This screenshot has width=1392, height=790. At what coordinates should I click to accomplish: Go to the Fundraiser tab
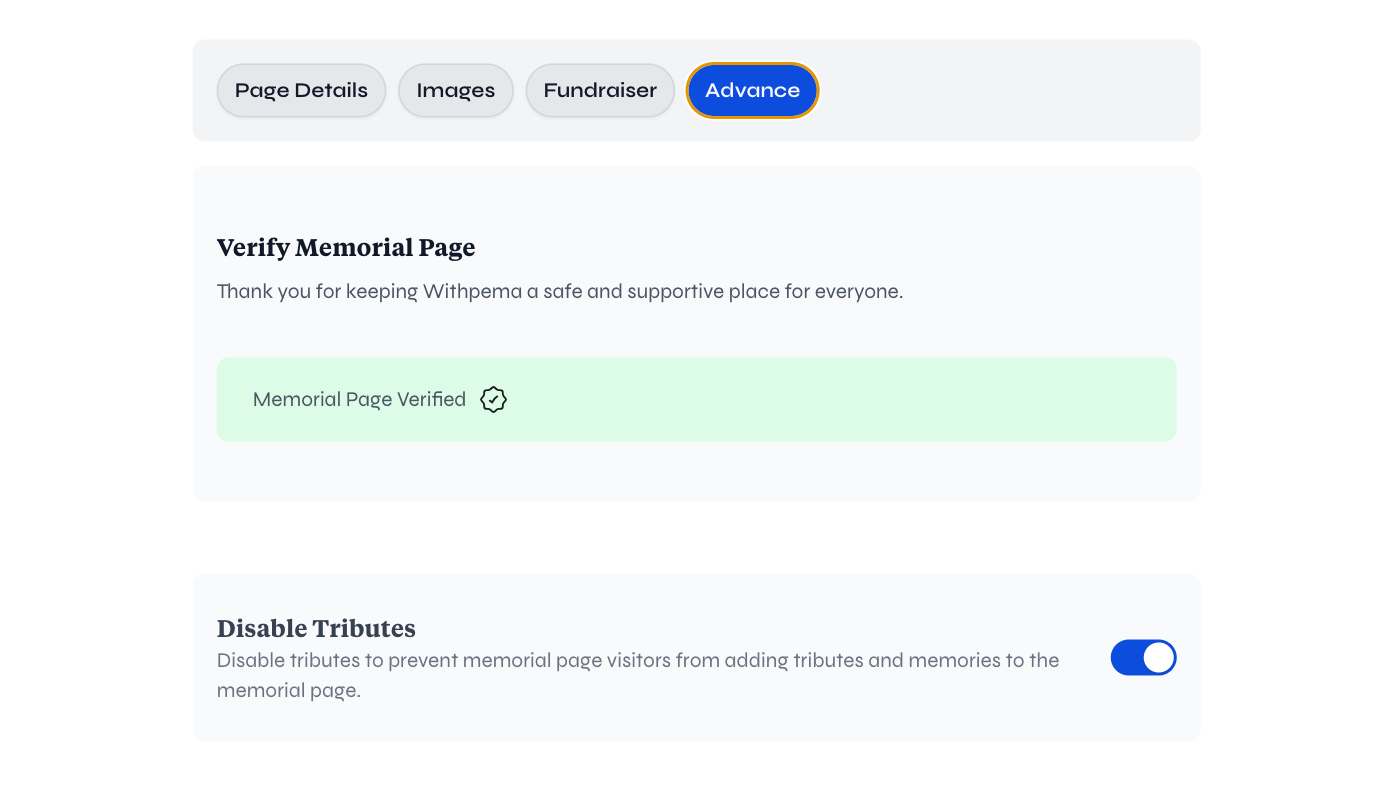(600, 90)
